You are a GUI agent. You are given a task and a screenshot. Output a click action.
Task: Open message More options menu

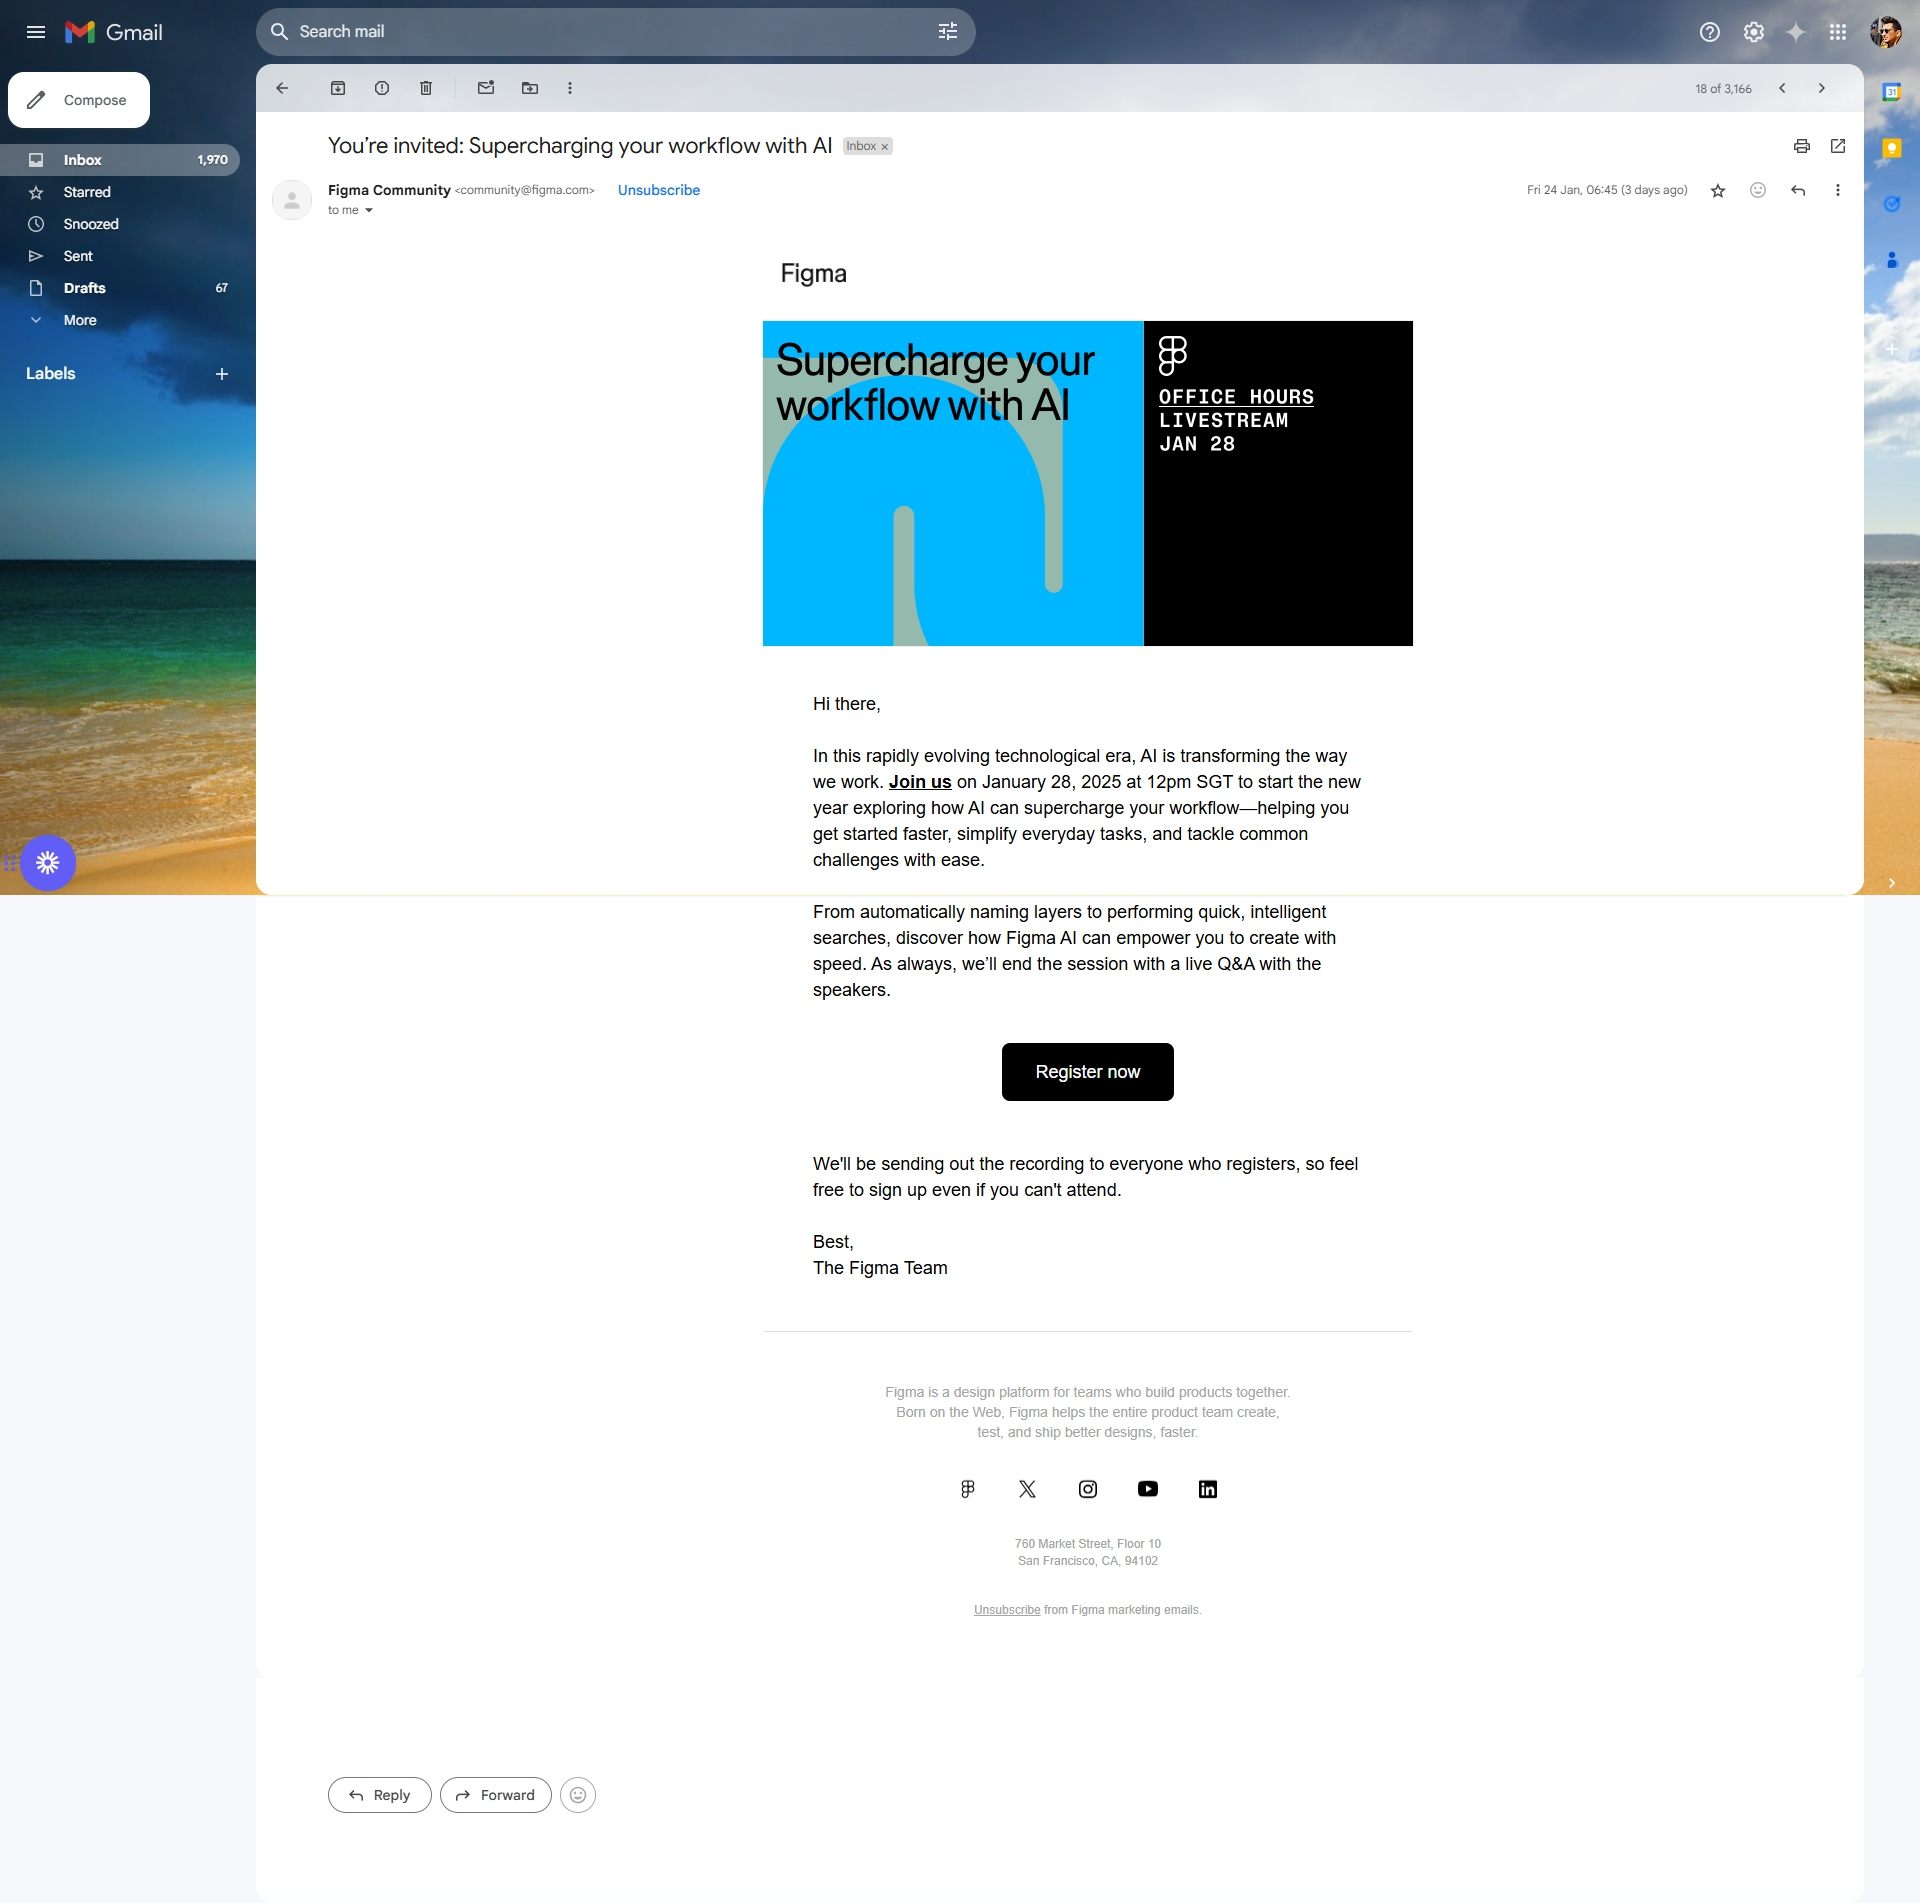coord(1838,190)
